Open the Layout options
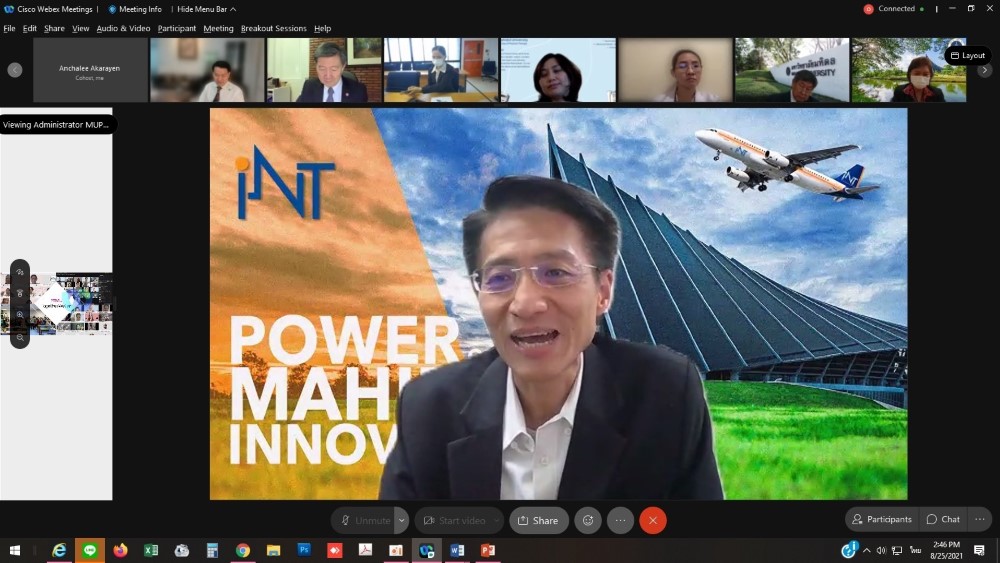1000x563 pixels. (967, 55)
